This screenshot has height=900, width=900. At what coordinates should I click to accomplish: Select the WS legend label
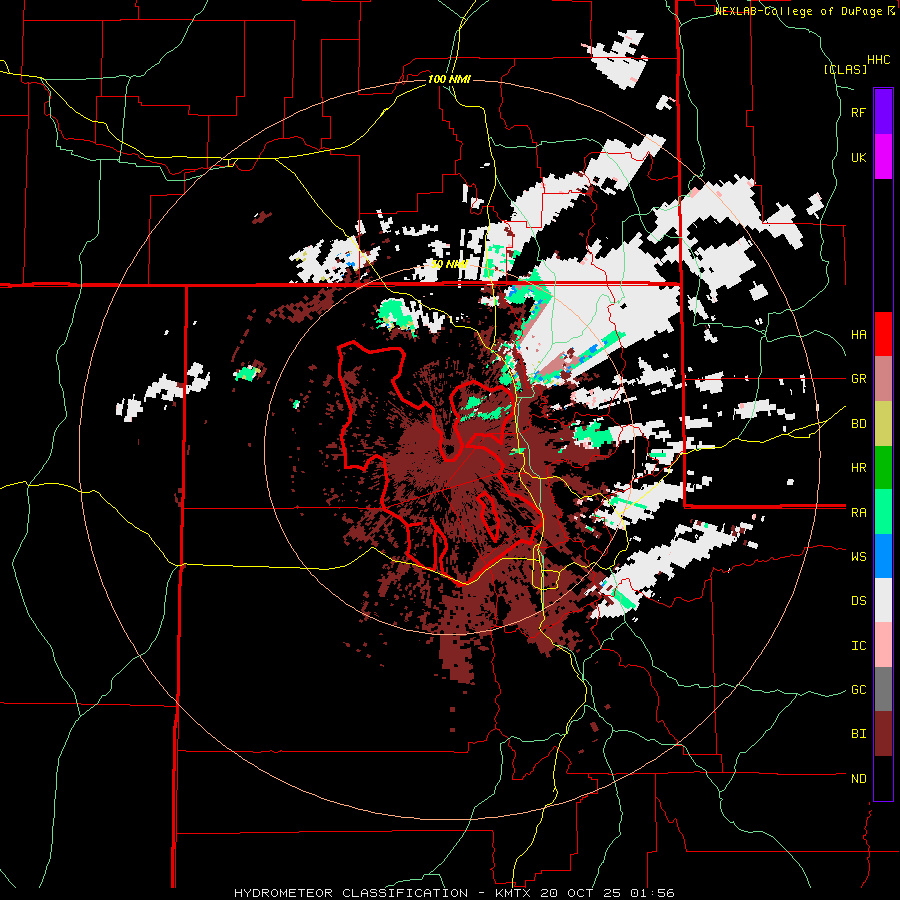(858, 557)
